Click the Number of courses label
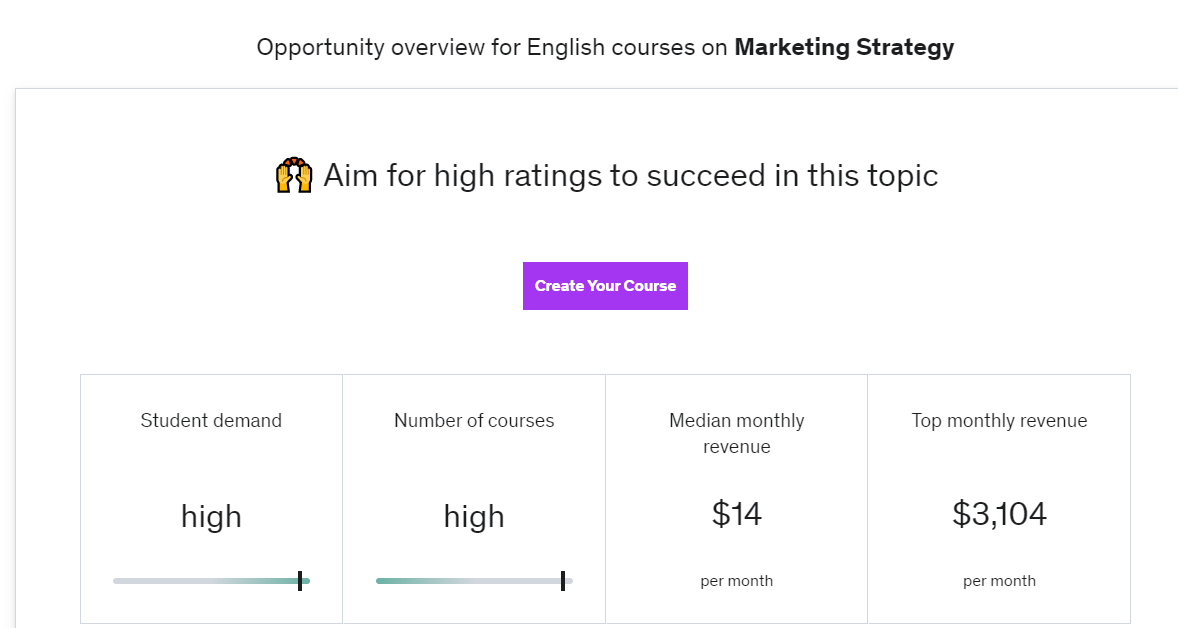Screen dimensions: 1178x628 click(x=474, y=421)
